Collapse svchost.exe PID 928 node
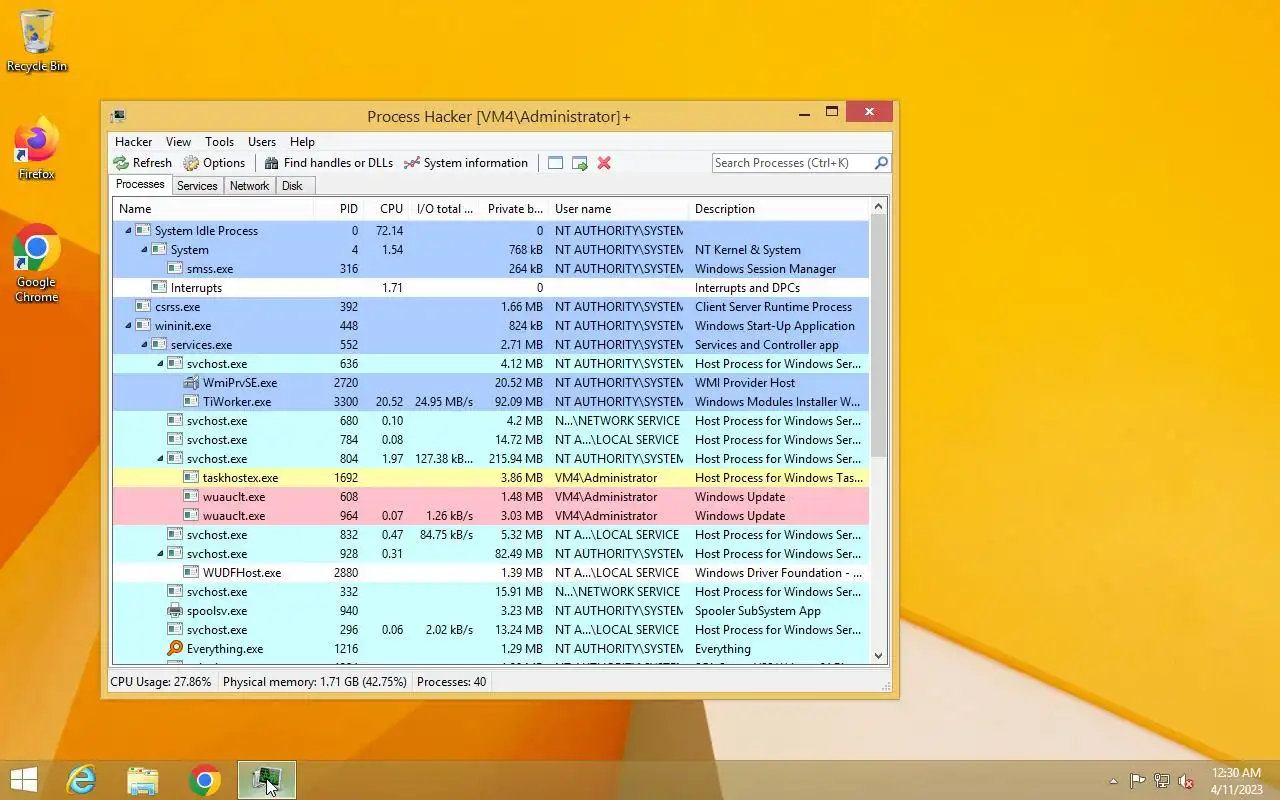The height and width of the screenshot is (800, 1280). point(160,554)
